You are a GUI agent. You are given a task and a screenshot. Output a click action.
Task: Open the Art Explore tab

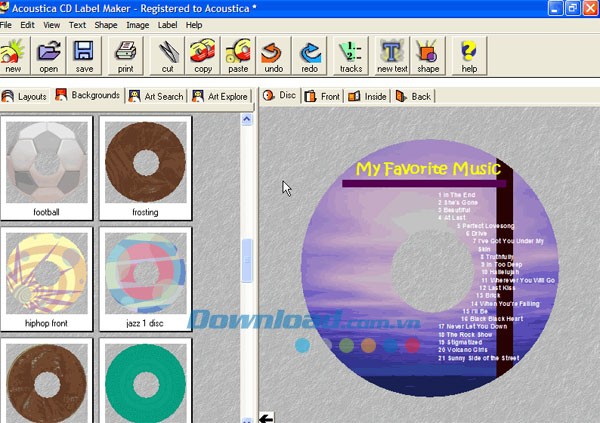pyautogui.click(x=220, y=96)
